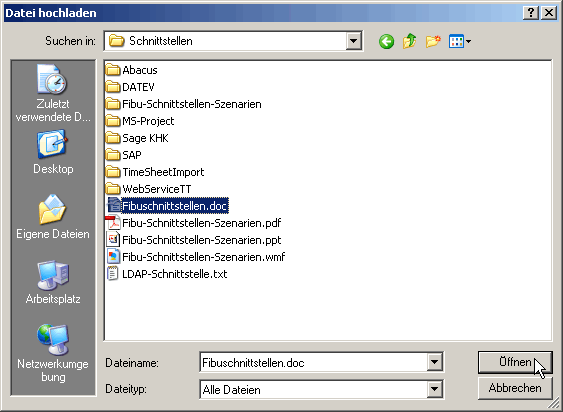The image size is (563, 412).
Task: Select Fibu-Schnittstellen-Szenarien.pdf file
Action: (x=194, y=223)
